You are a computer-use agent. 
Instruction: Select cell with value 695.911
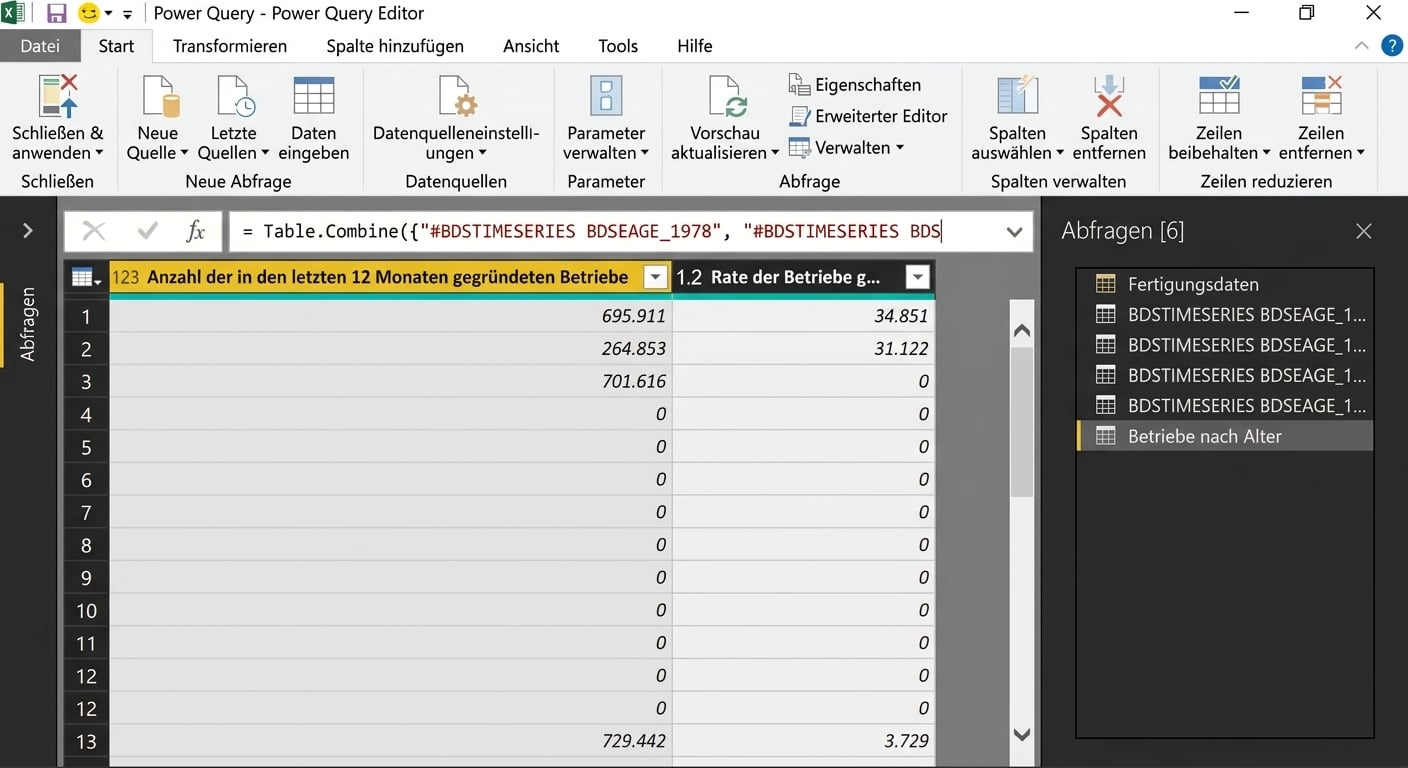click(x=391, y=316)
